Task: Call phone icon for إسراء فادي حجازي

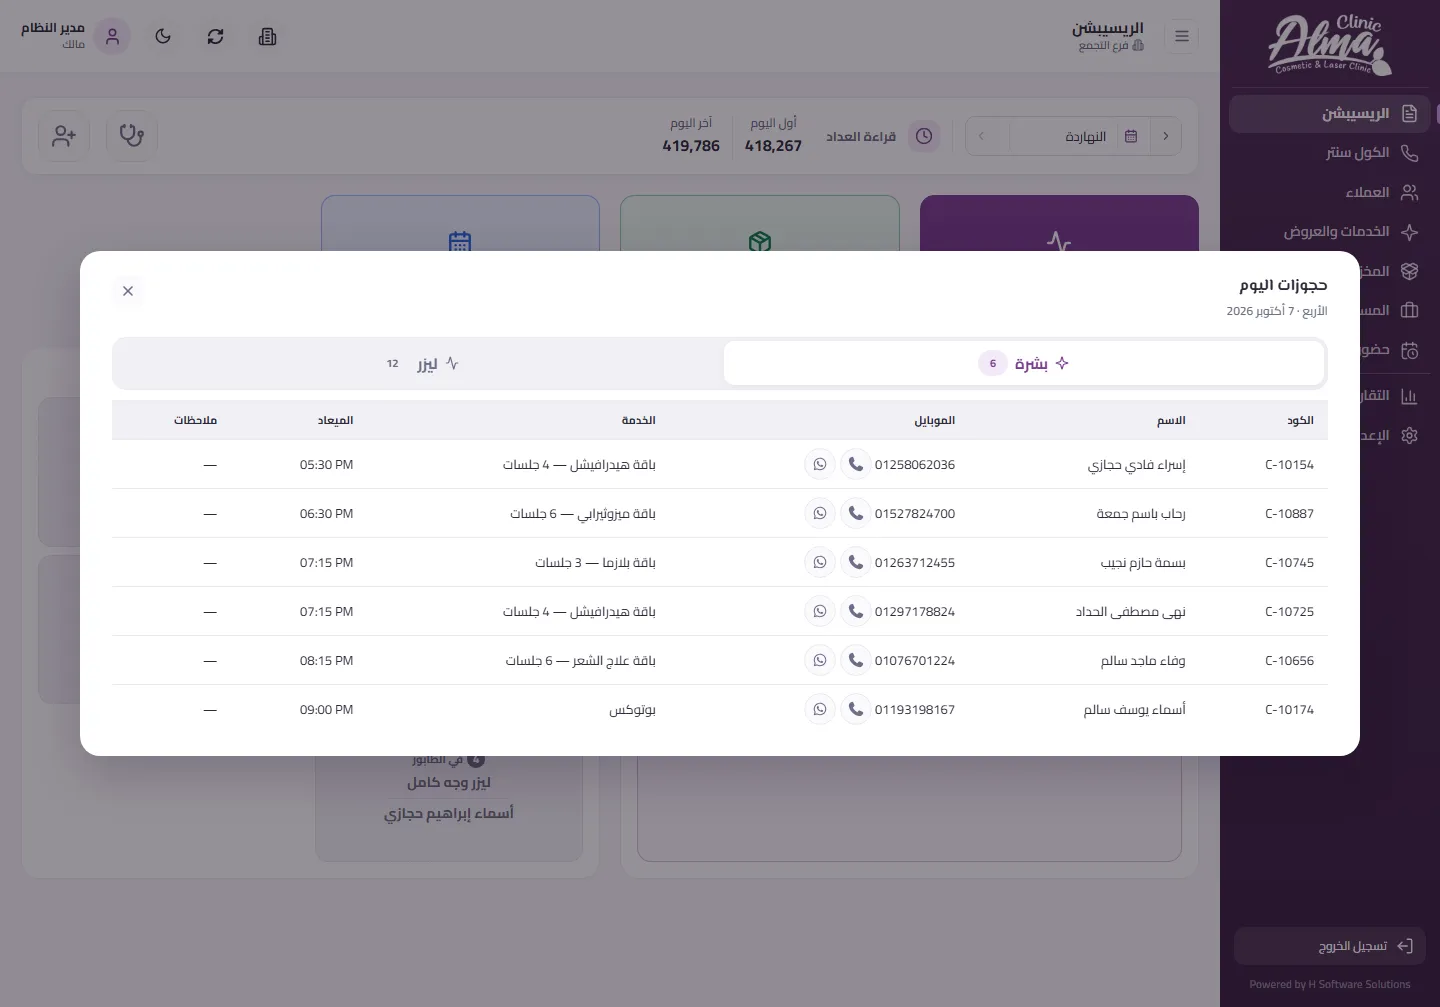Action: 856,464
